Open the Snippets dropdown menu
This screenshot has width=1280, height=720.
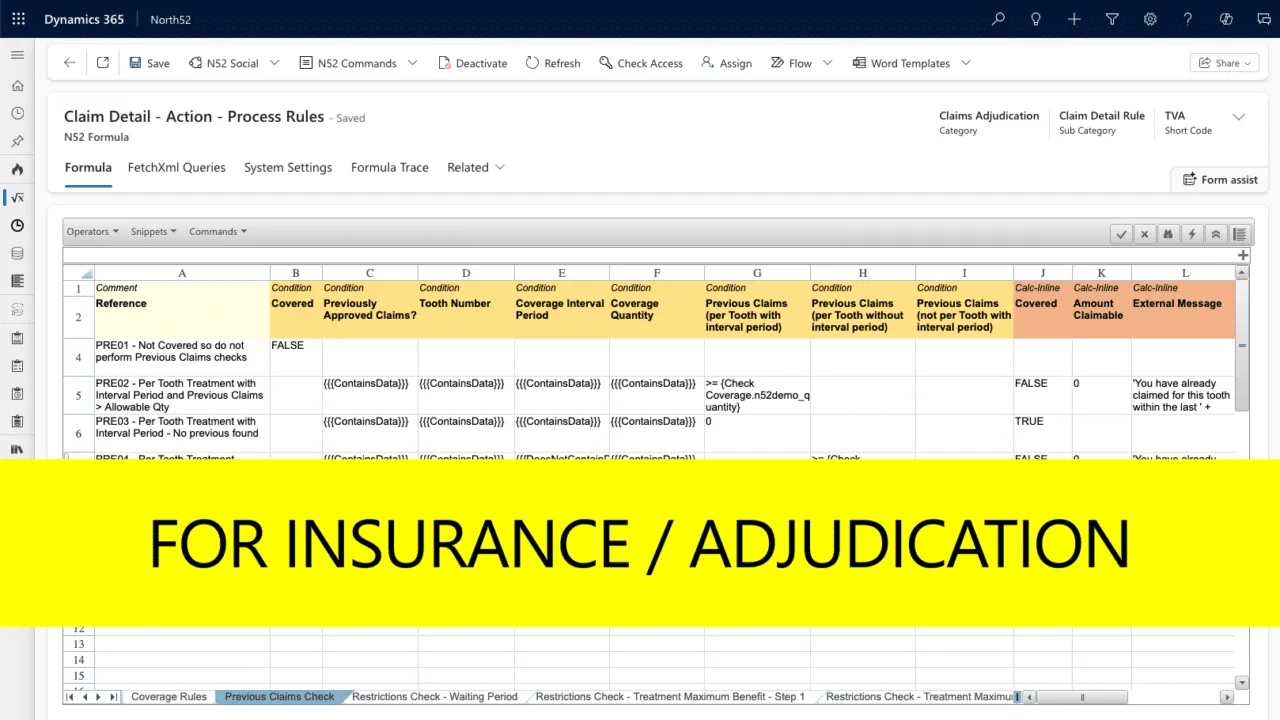(153, 231)
